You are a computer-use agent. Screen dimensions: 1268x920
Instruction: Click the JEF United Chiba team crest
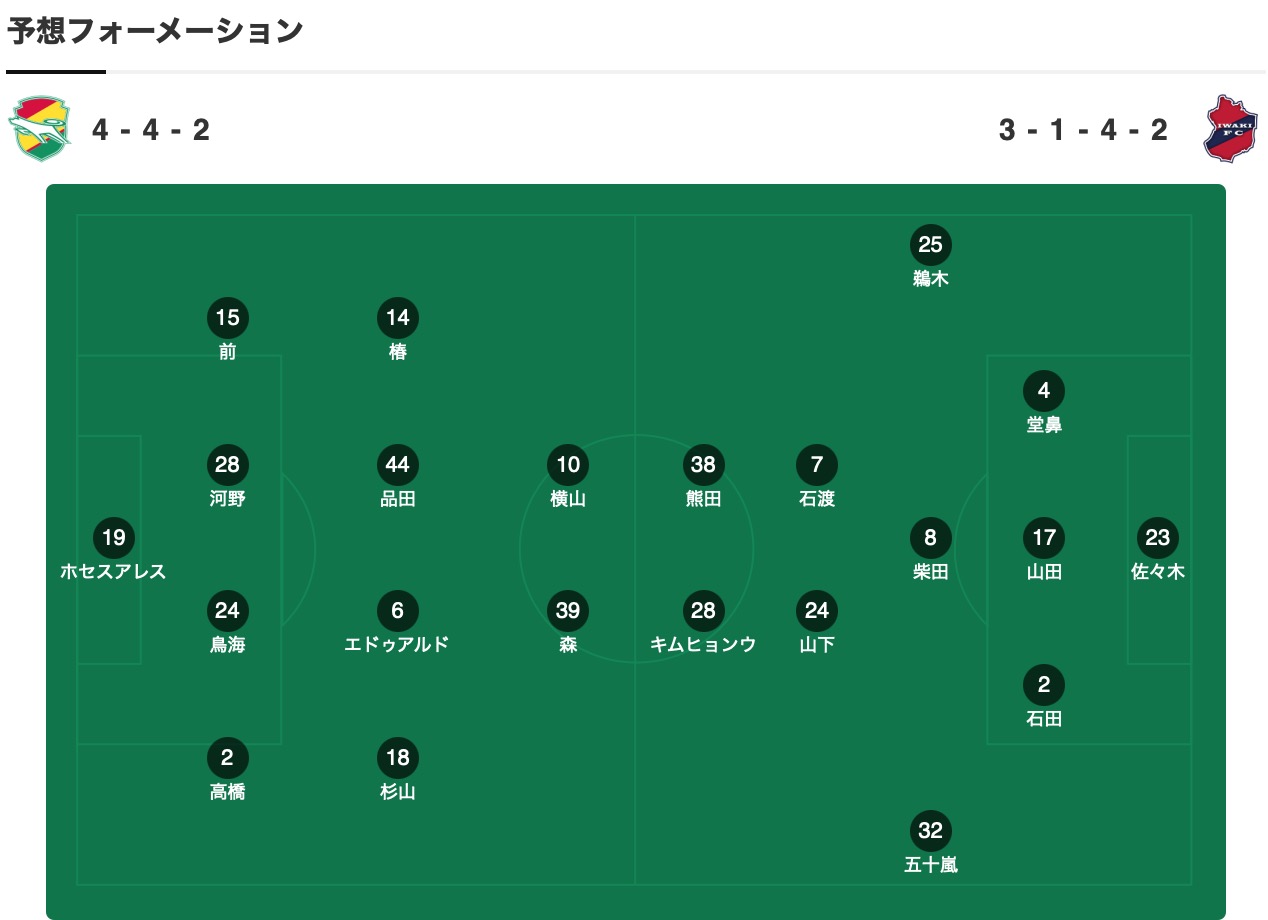coord(40,129)
